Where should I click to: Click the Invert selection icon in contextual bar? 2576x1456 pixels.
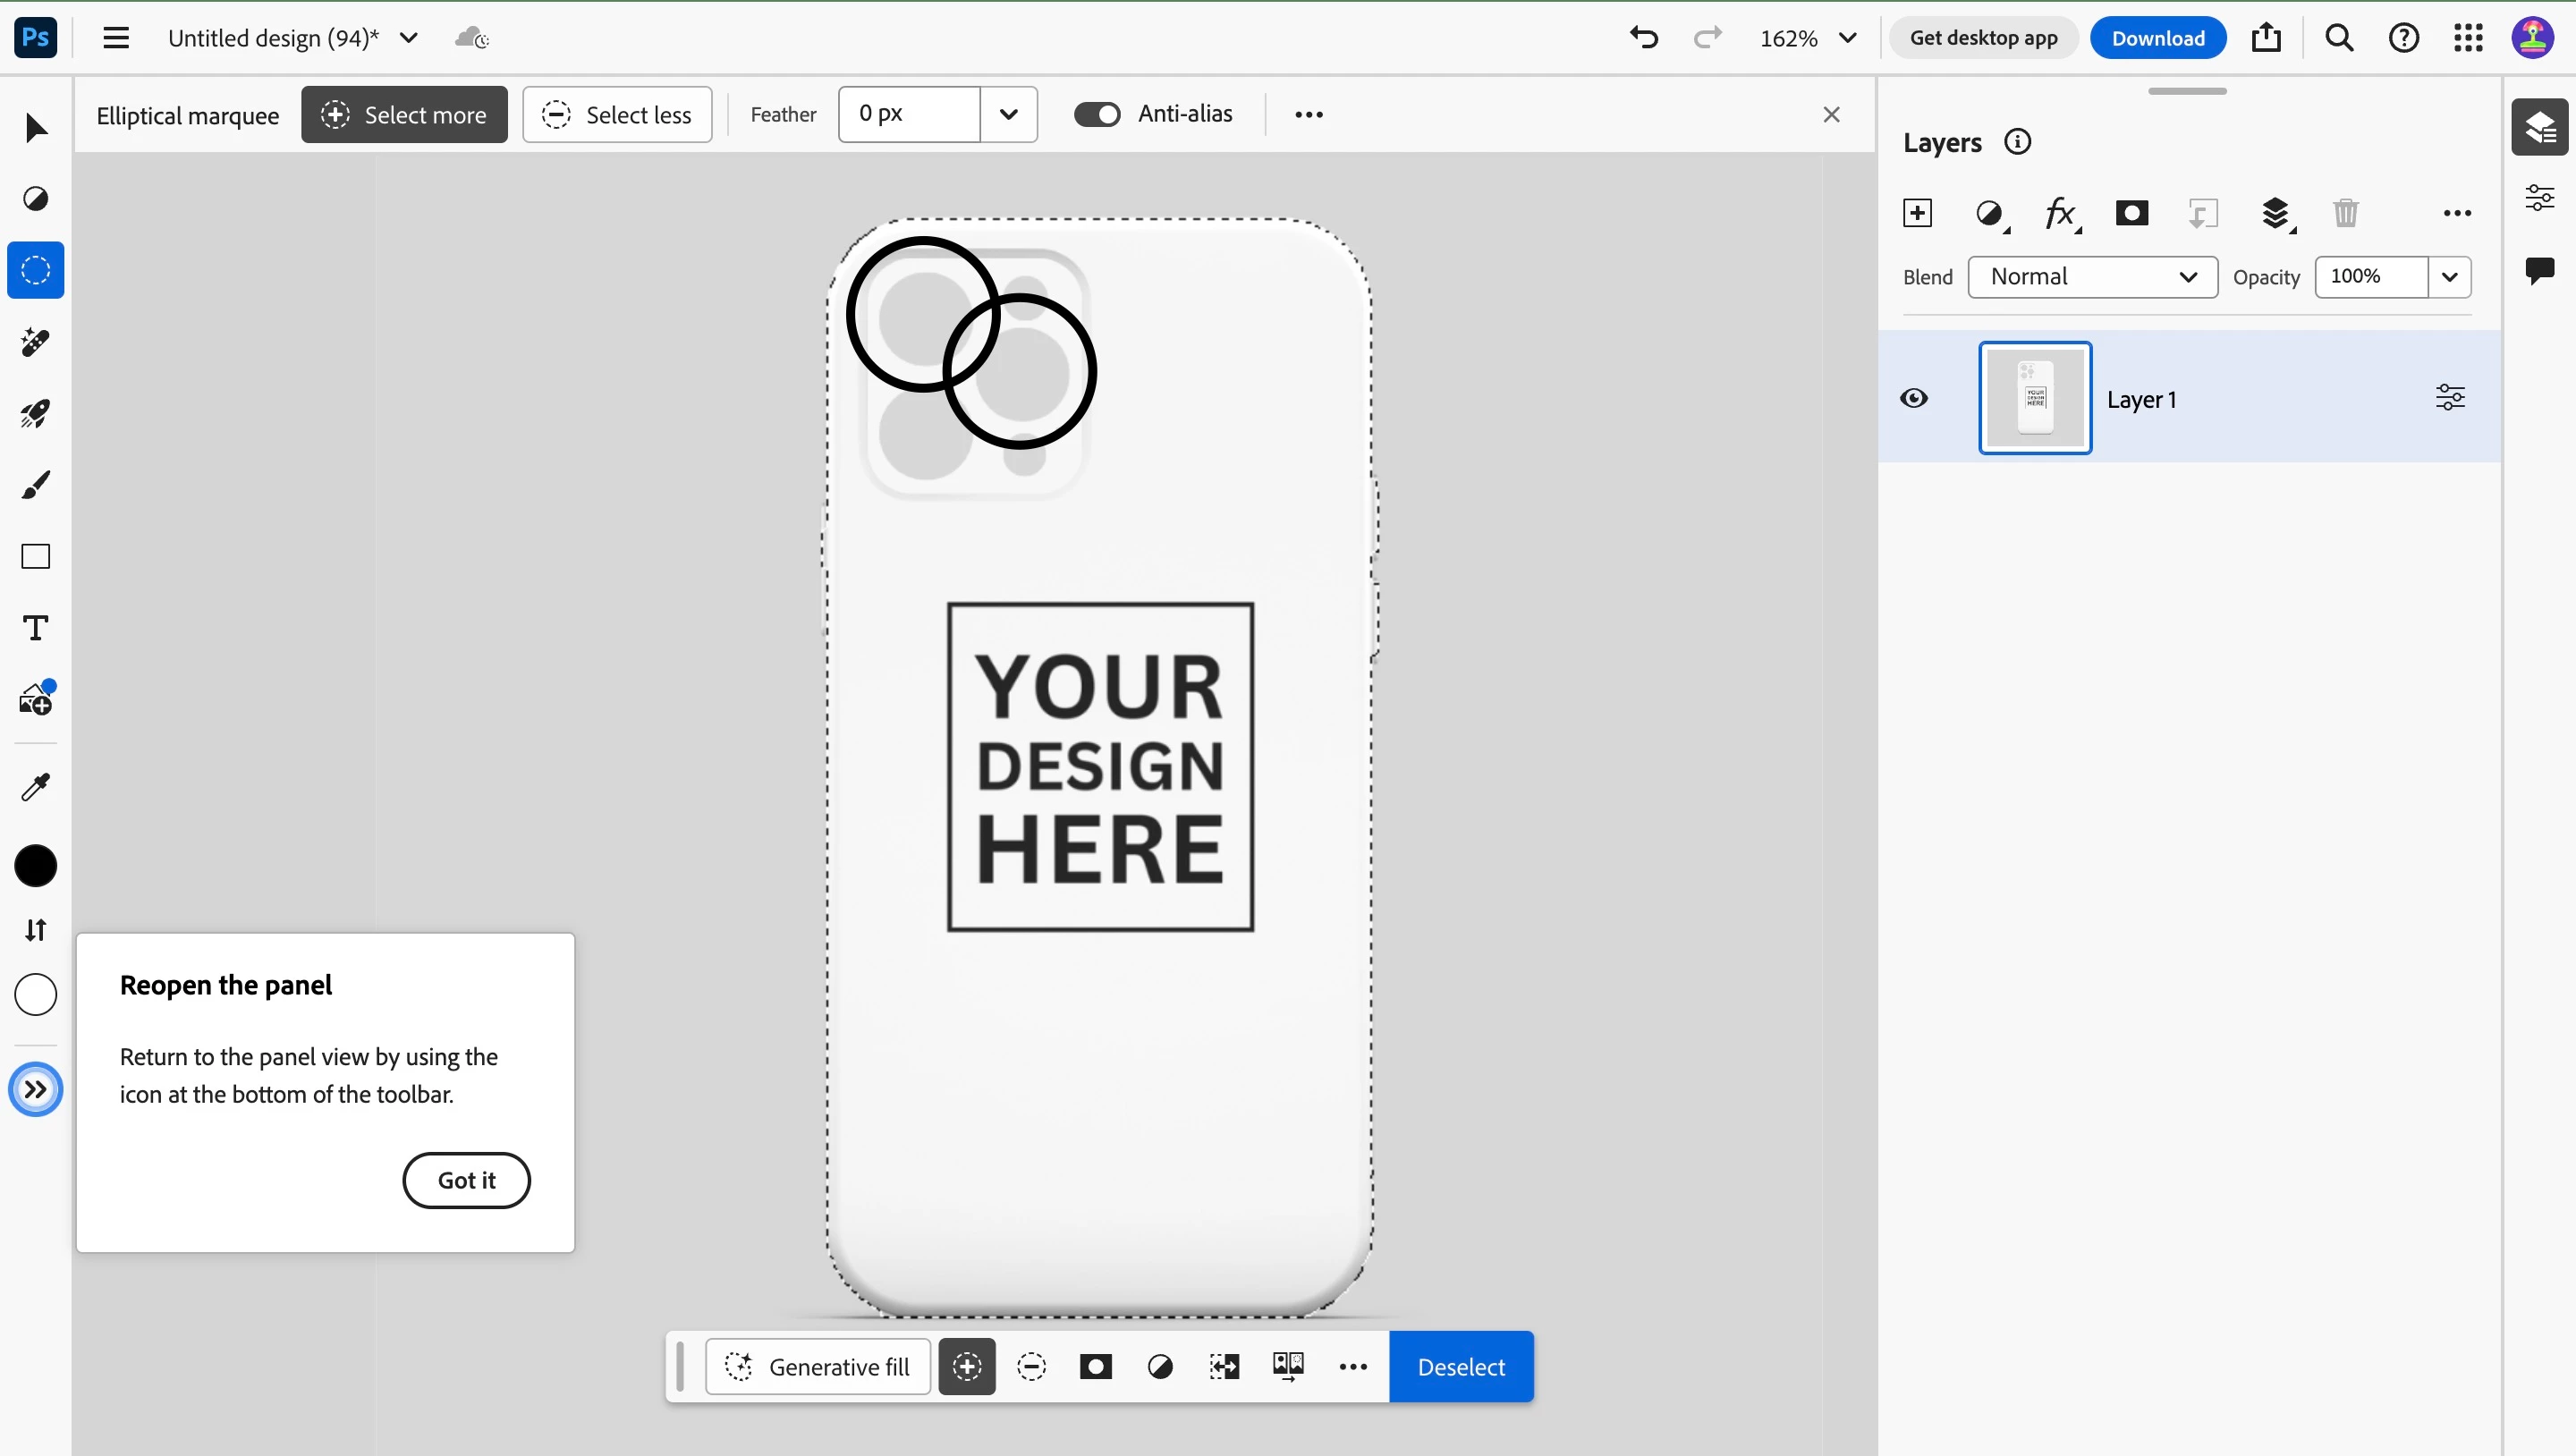click(1224, 1366)
